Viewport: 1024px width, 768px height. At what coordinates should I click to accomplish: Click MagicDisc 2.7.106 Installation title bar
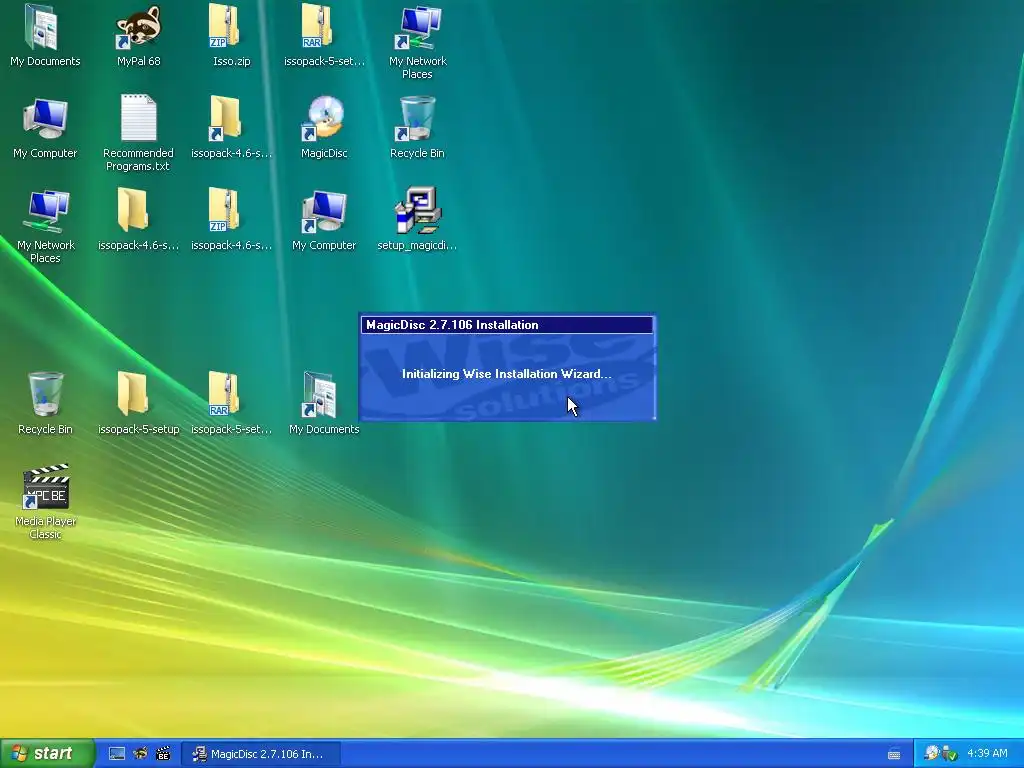(507, 325)
